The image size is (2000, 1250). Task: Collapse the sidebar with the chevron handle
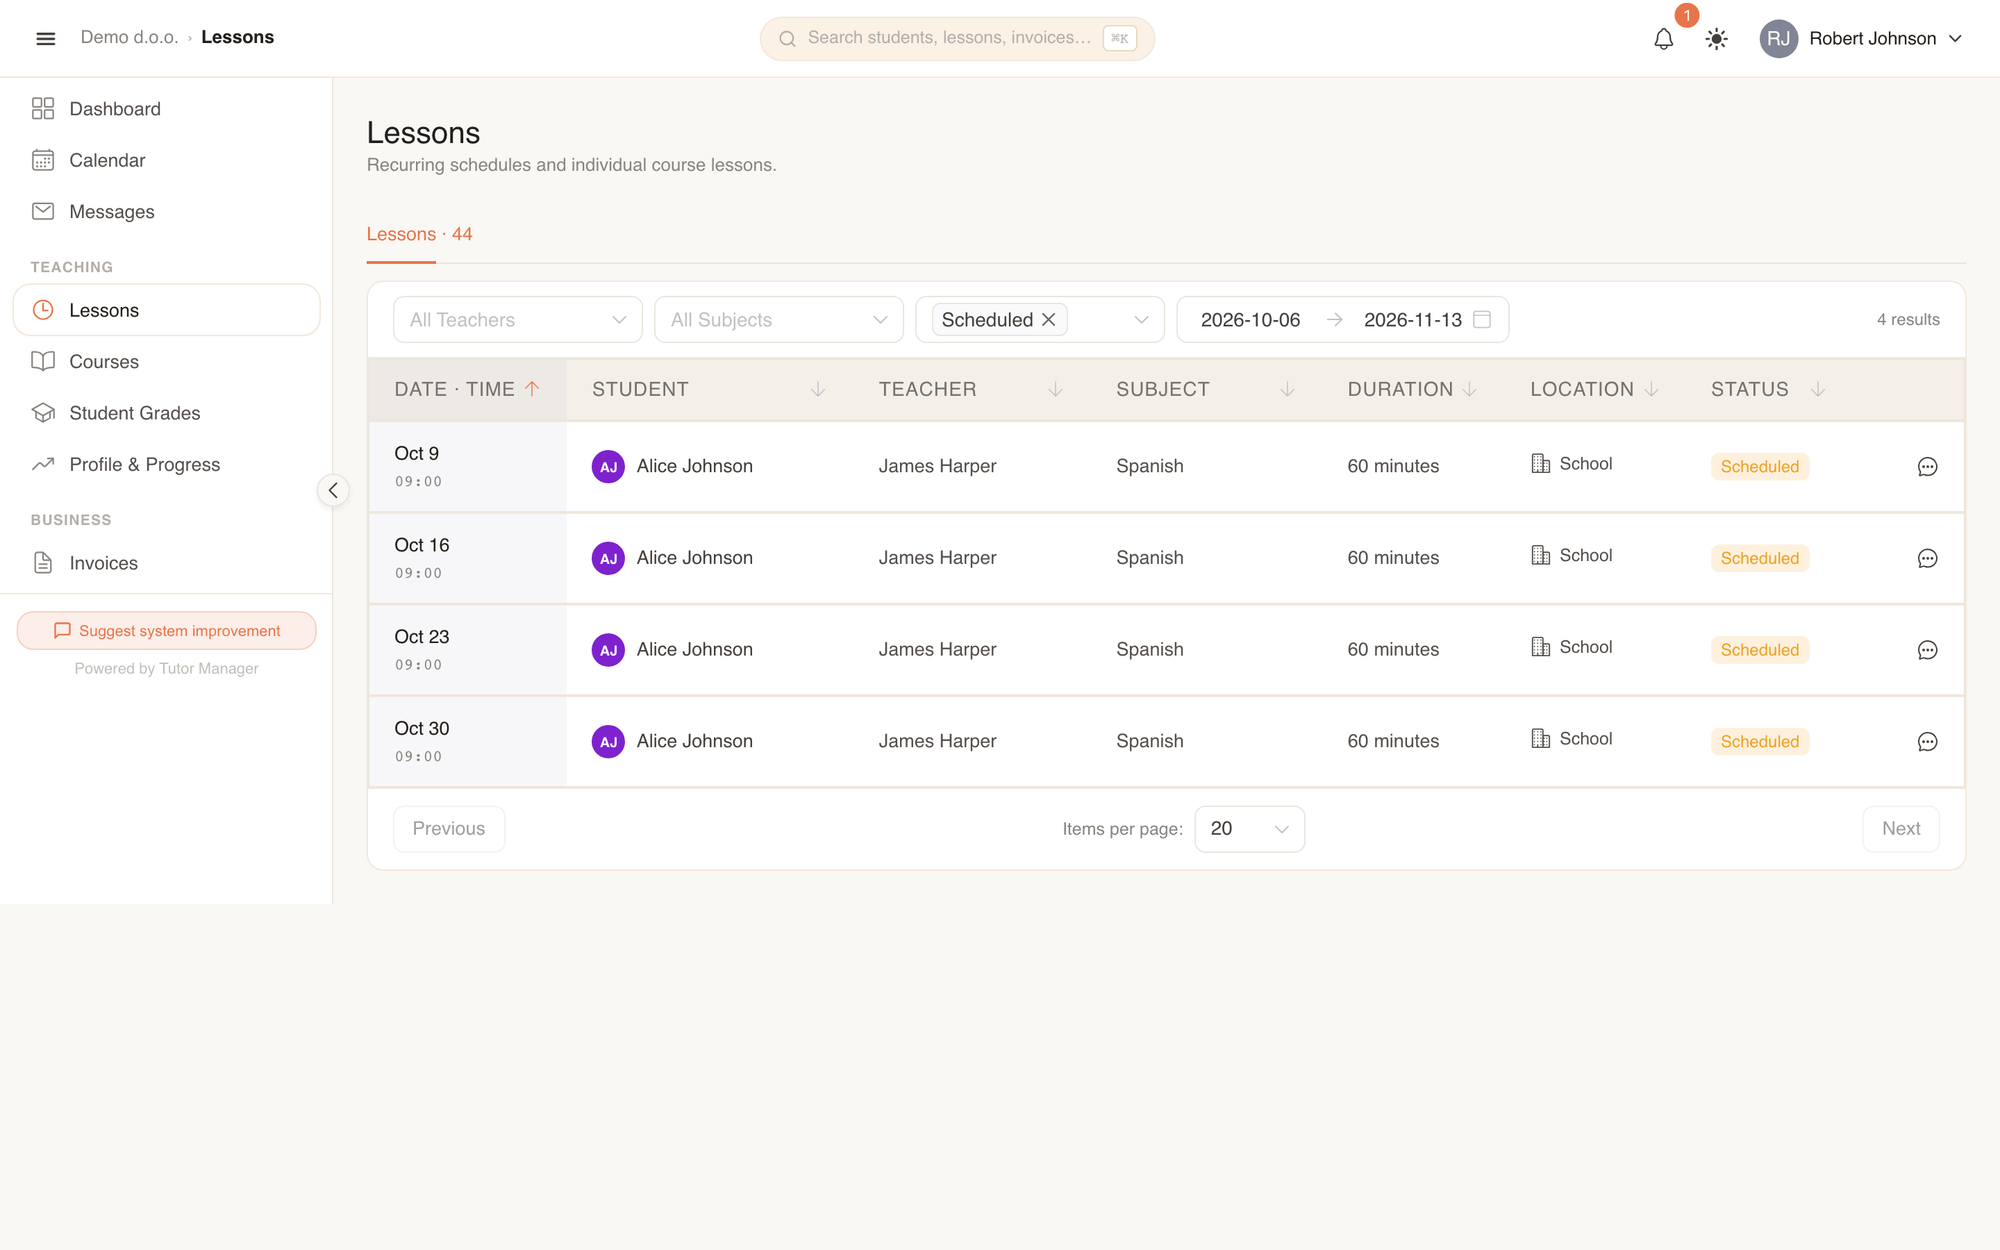333,490
